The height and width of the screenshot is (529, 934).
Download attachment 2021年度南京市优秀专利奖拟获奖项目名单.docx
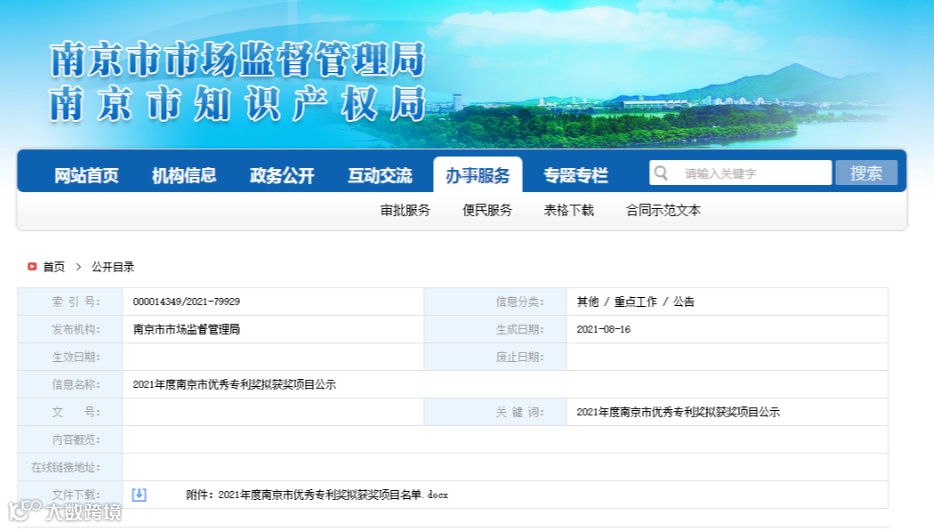click(317, 494)
